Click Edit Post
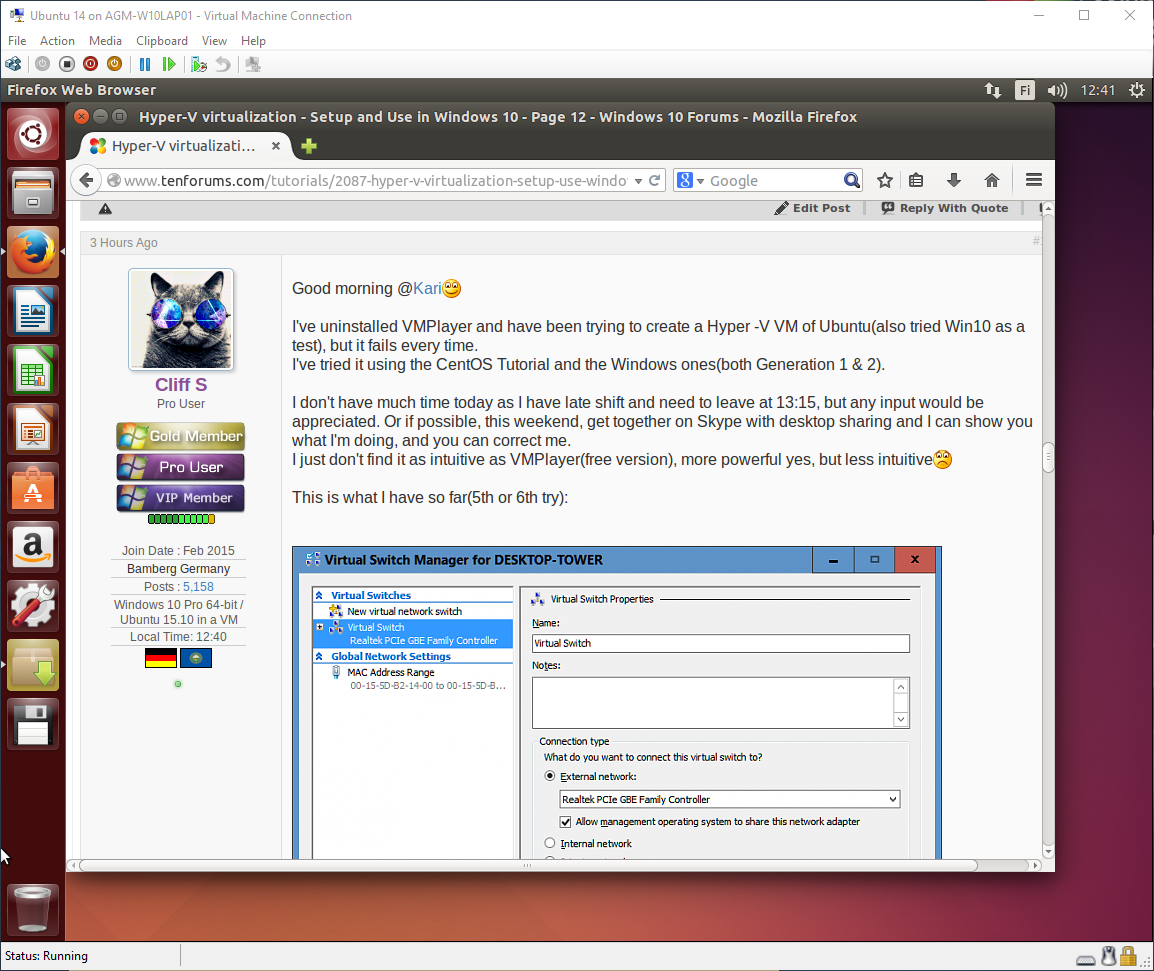This screenshot has height=971, width=1154. point(812,208)
